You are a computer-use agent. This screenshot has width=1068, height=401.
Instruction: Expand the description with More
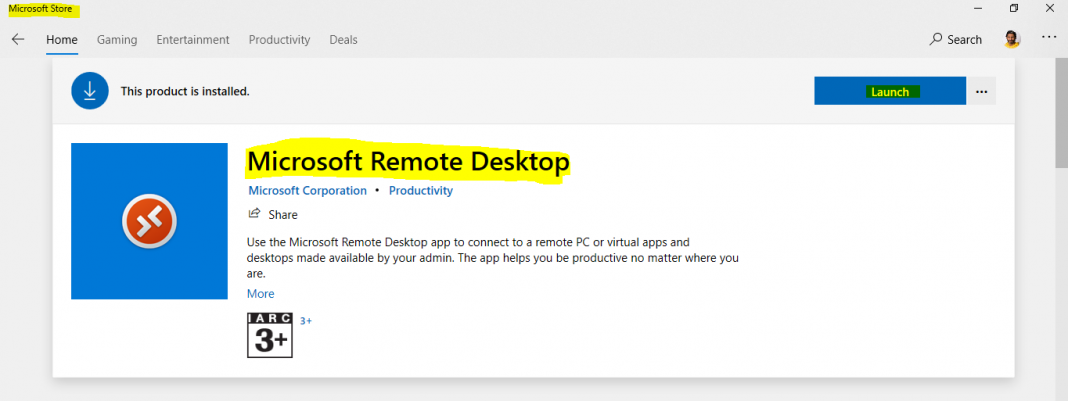[260, 294]
